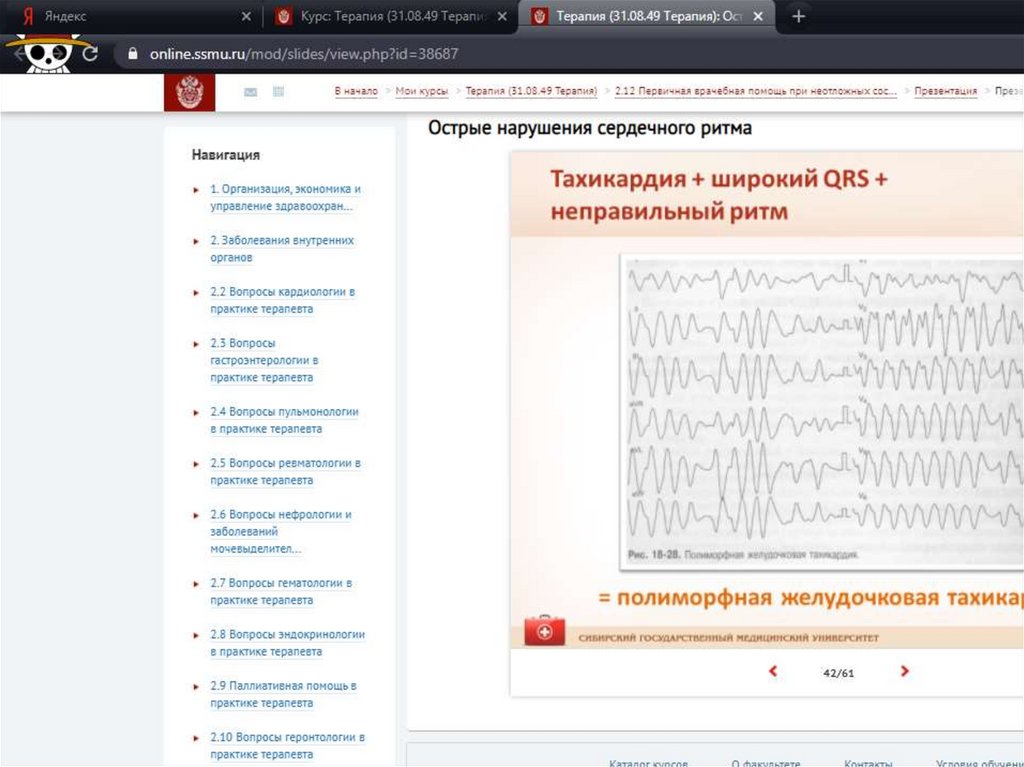Click heading Острые нарушения сердечного ритма
Image resolution: width=1024 pixels, height=767 pixels.
click(590, 128)
